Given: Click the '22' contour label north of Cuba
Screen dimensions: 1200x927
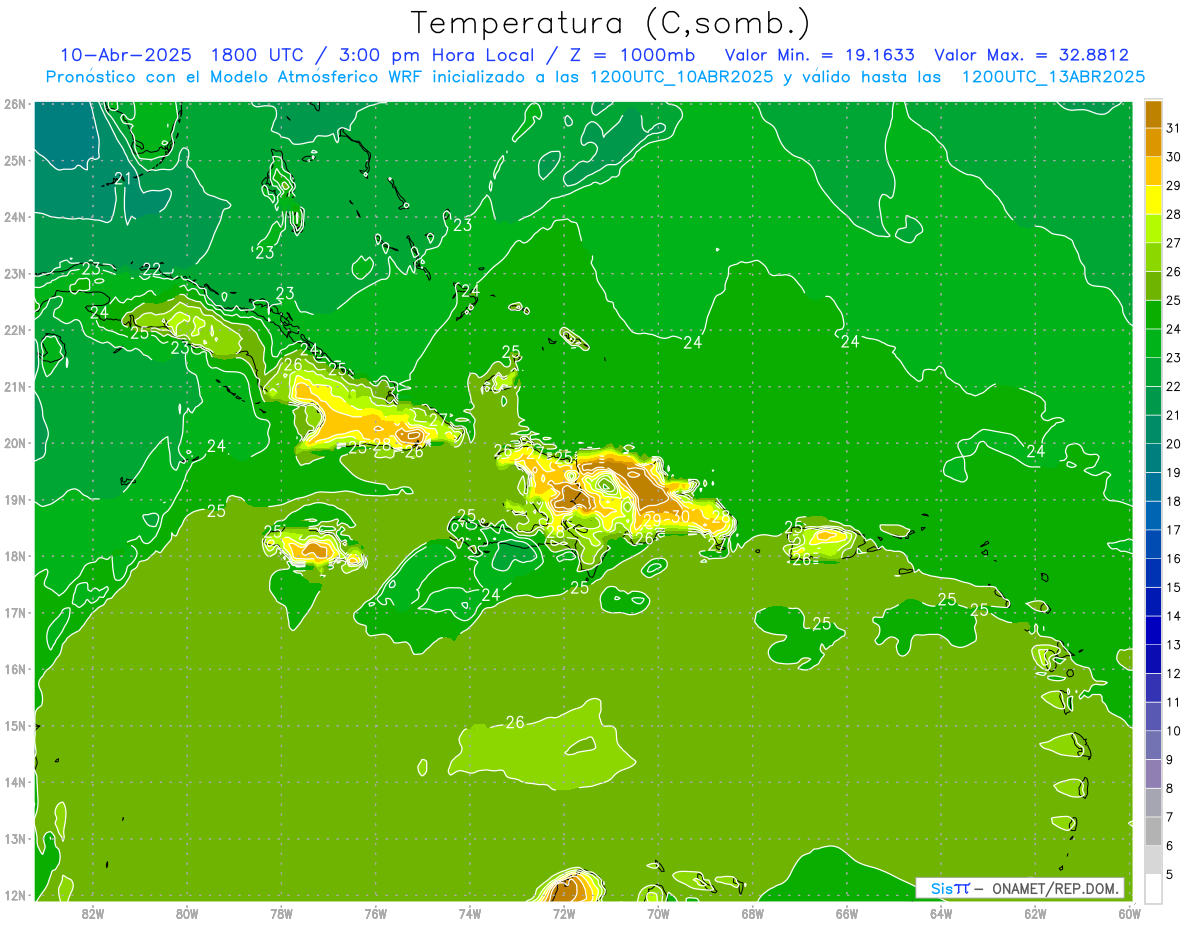Looking at the screenshot, I should click(152, 270).
